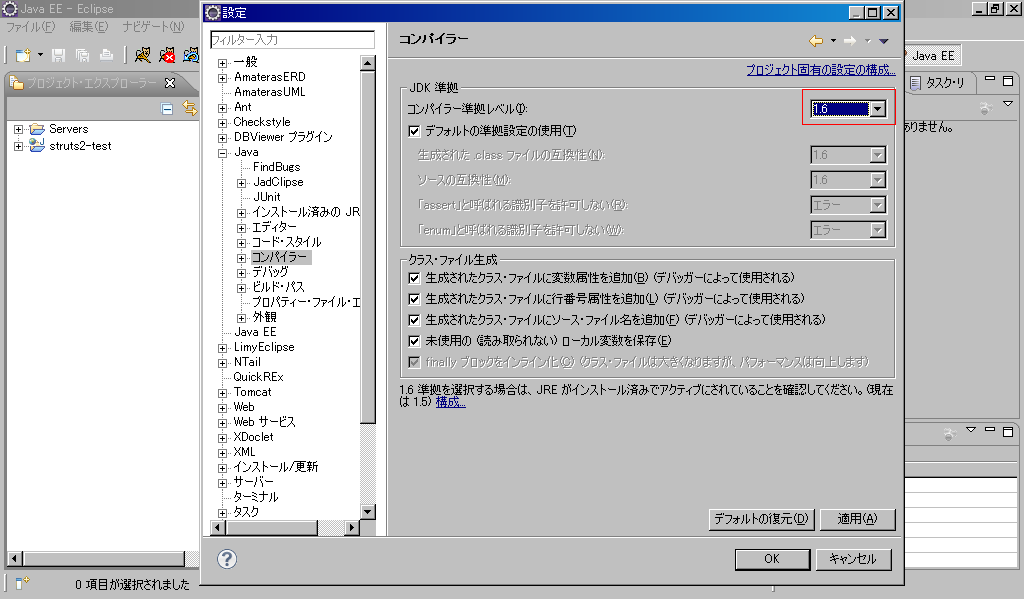Select デバッグ in preferences tree
The height and width of the screenshot is (600, 1024).
[x=270, y=272]
